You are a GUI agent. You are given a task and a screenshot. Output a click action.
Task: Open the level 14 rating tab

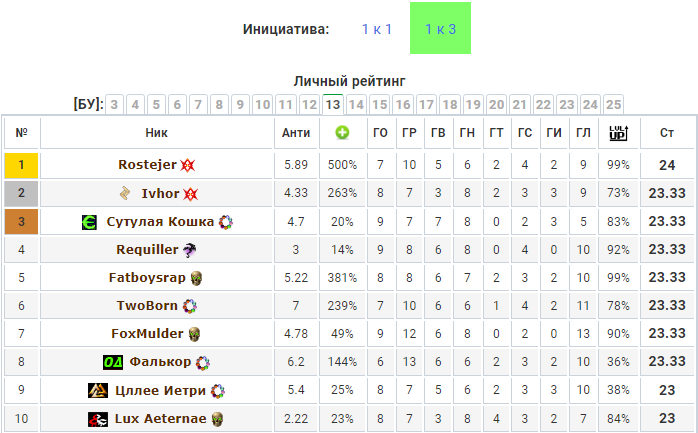356,105
